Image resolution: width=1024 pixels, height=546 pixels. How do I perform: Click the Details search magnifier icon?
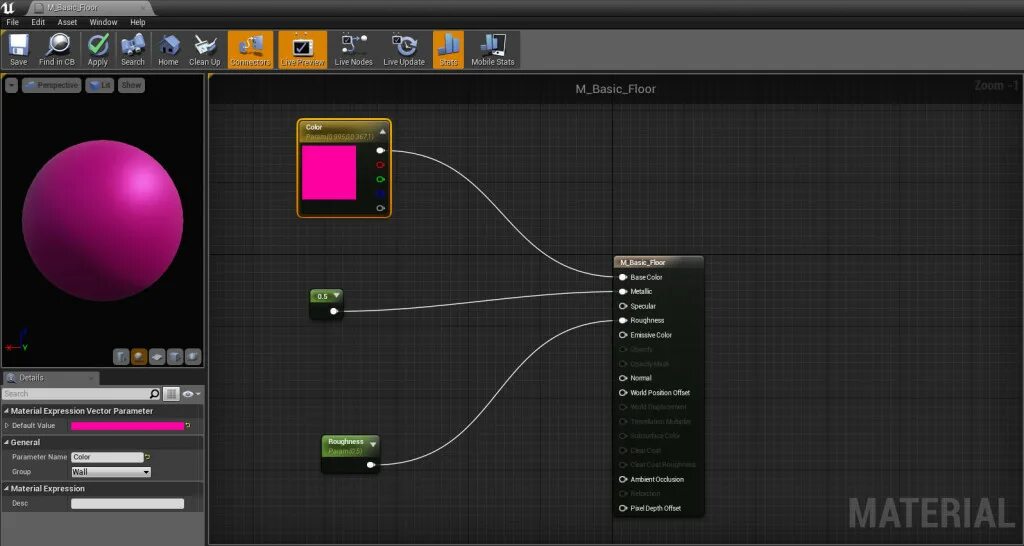coord(154,394)
